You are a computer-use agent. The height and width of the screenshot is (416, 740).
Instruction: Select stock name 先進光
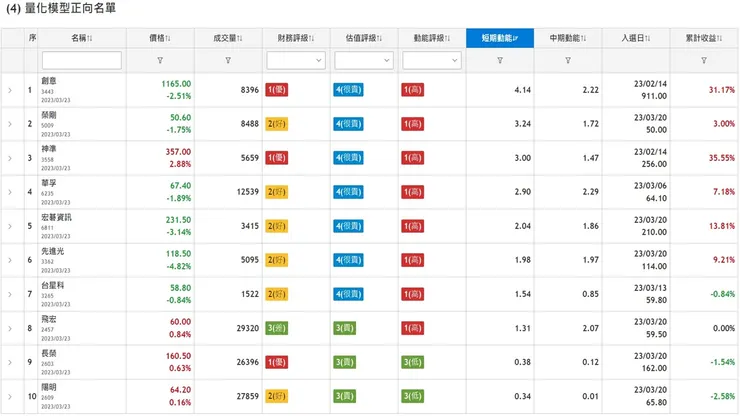[x=52, y=251]
